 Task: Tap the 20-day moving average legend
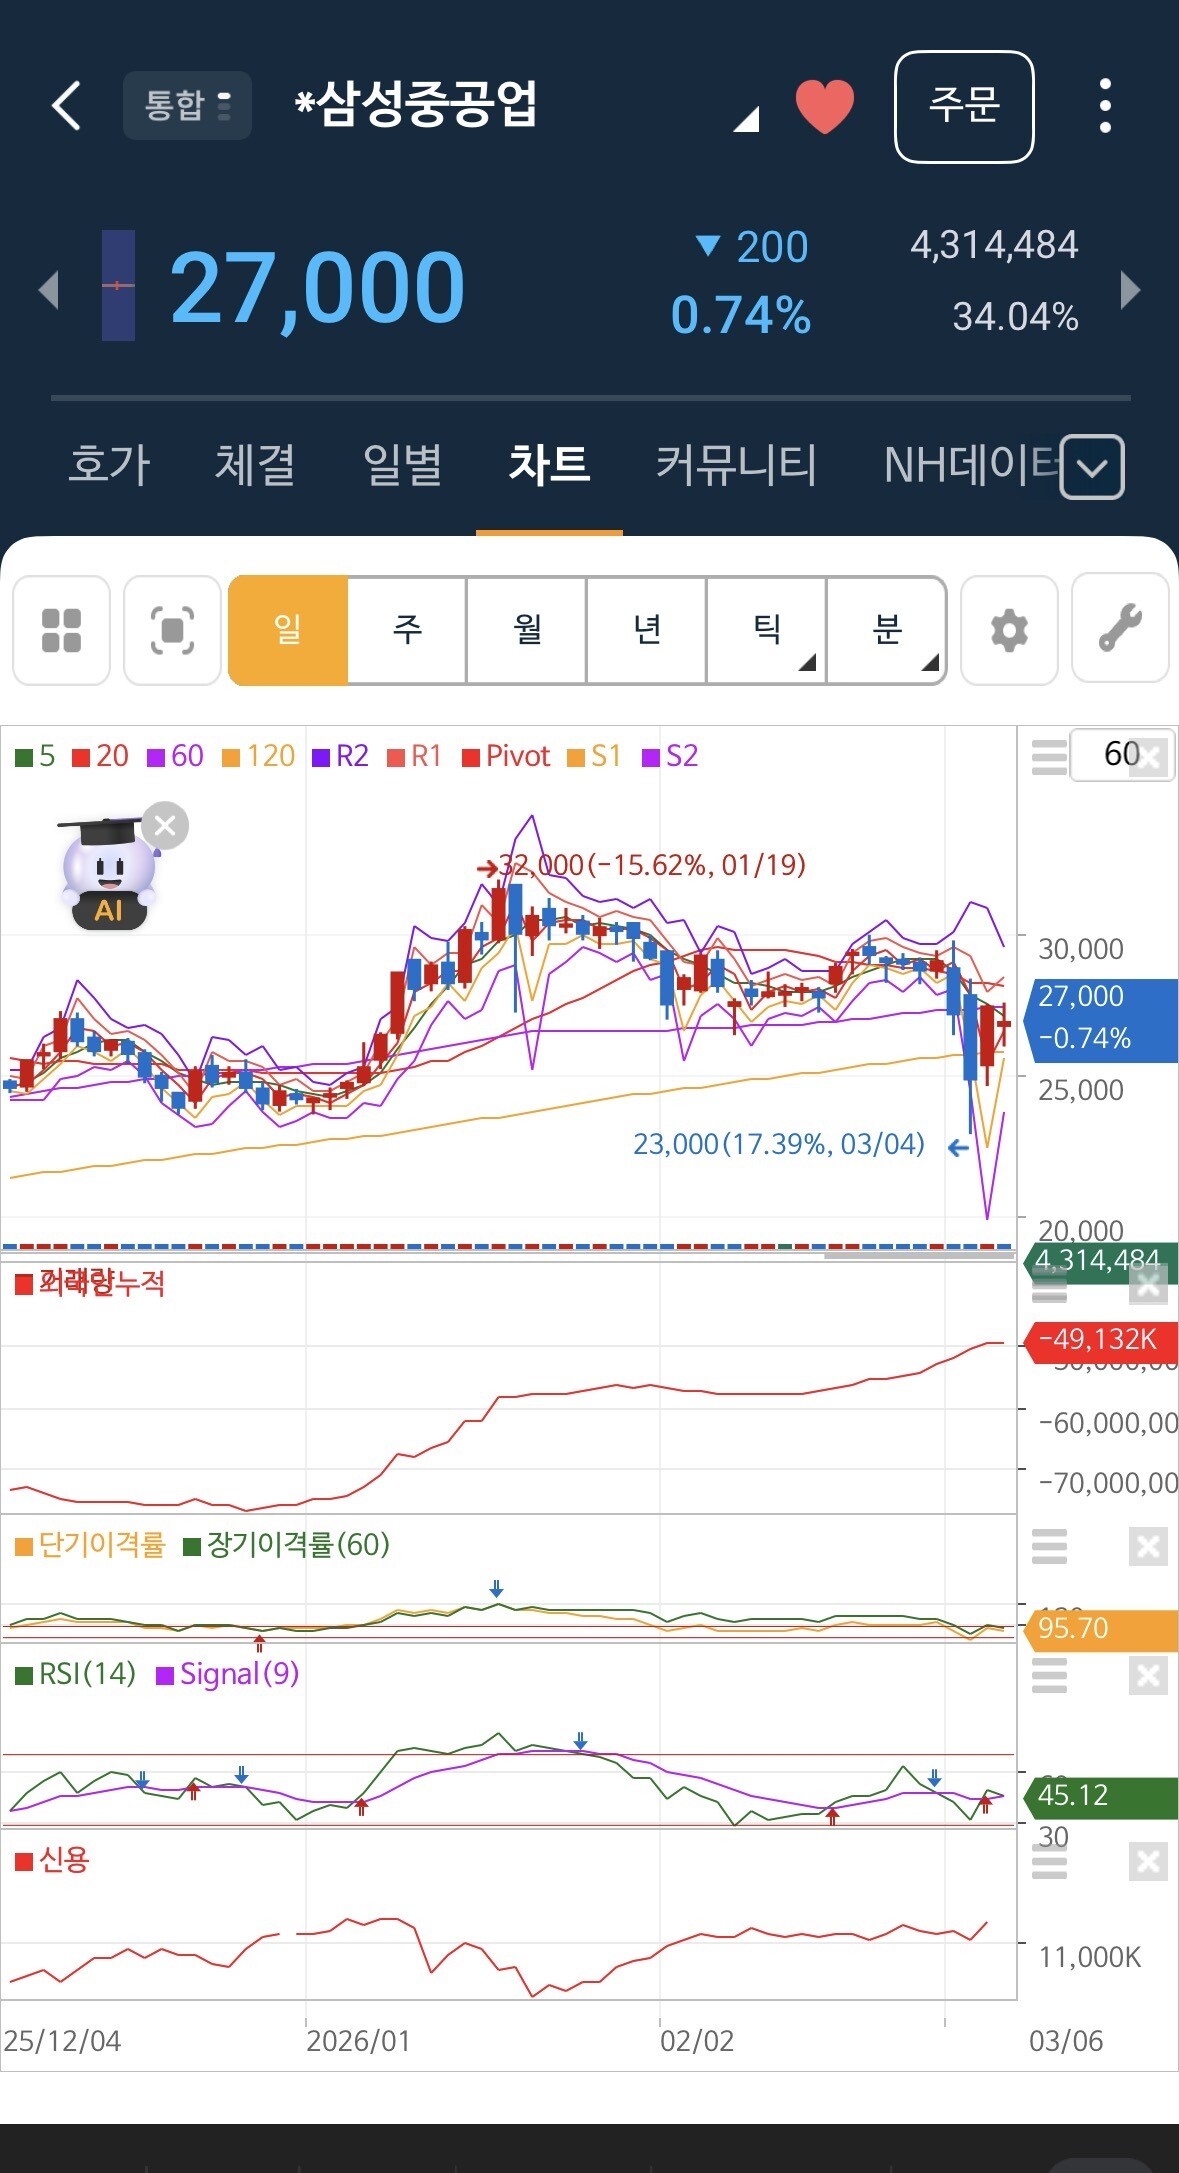click(x=101, y=756)
